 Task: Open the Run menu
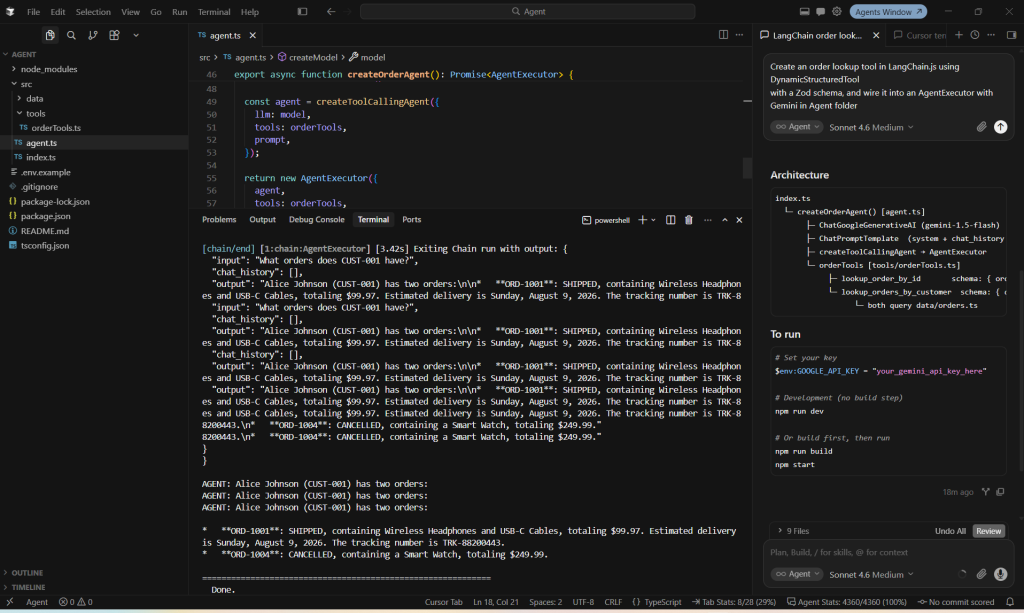pyautogui.click(x=180, y=12)
